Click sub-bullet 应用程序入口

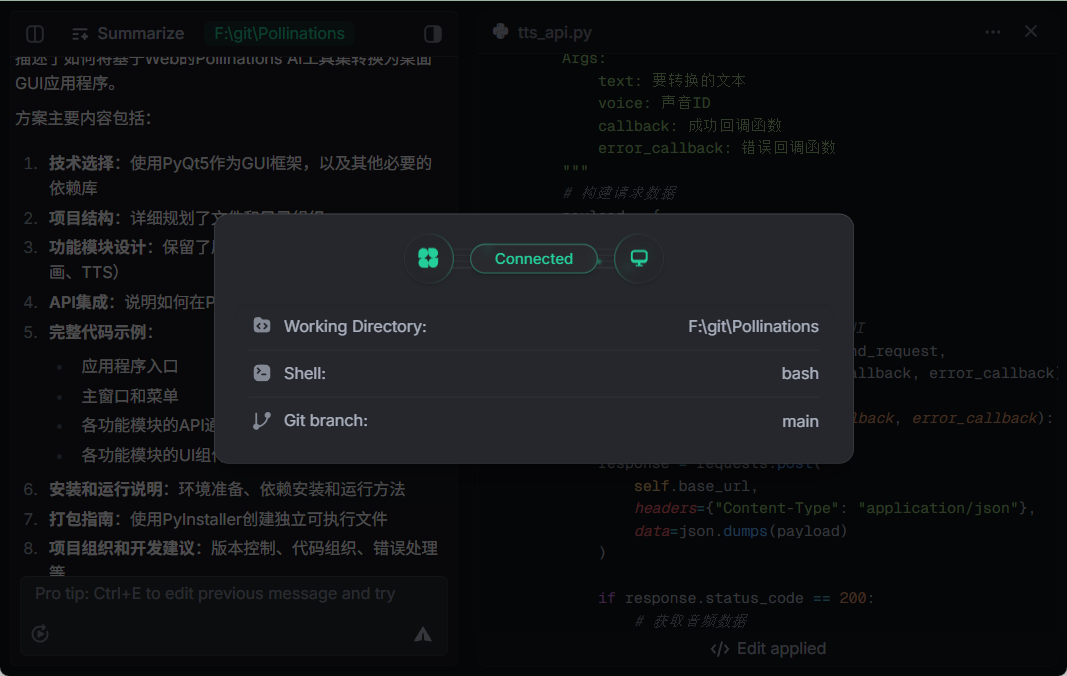pos(130,366)
